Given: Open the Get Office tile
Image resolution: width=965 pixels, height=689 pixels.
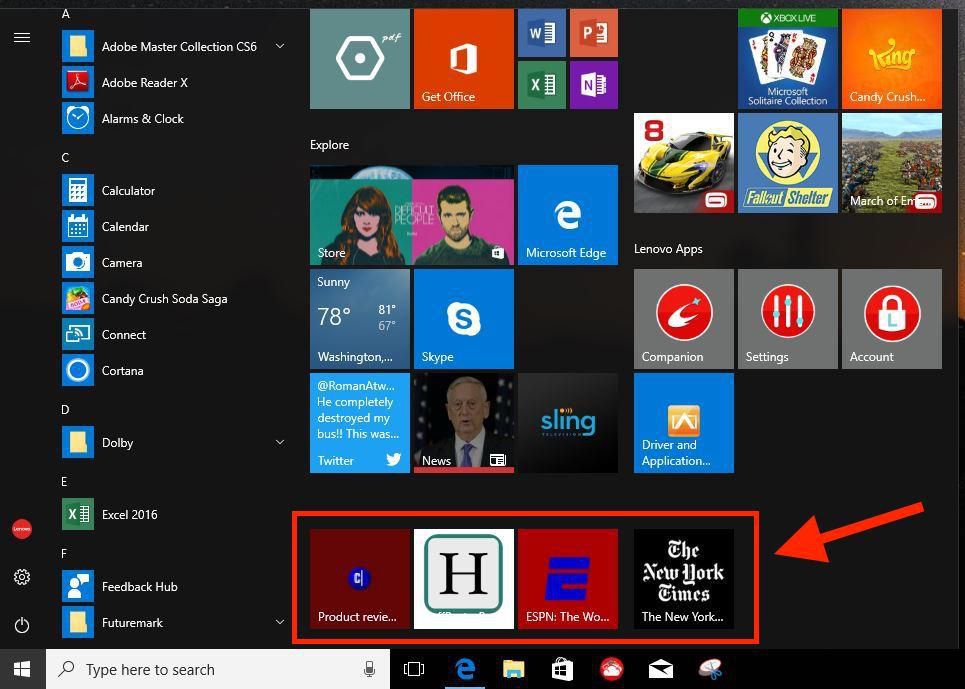Looking at the screenshot, I should [463, 59].
